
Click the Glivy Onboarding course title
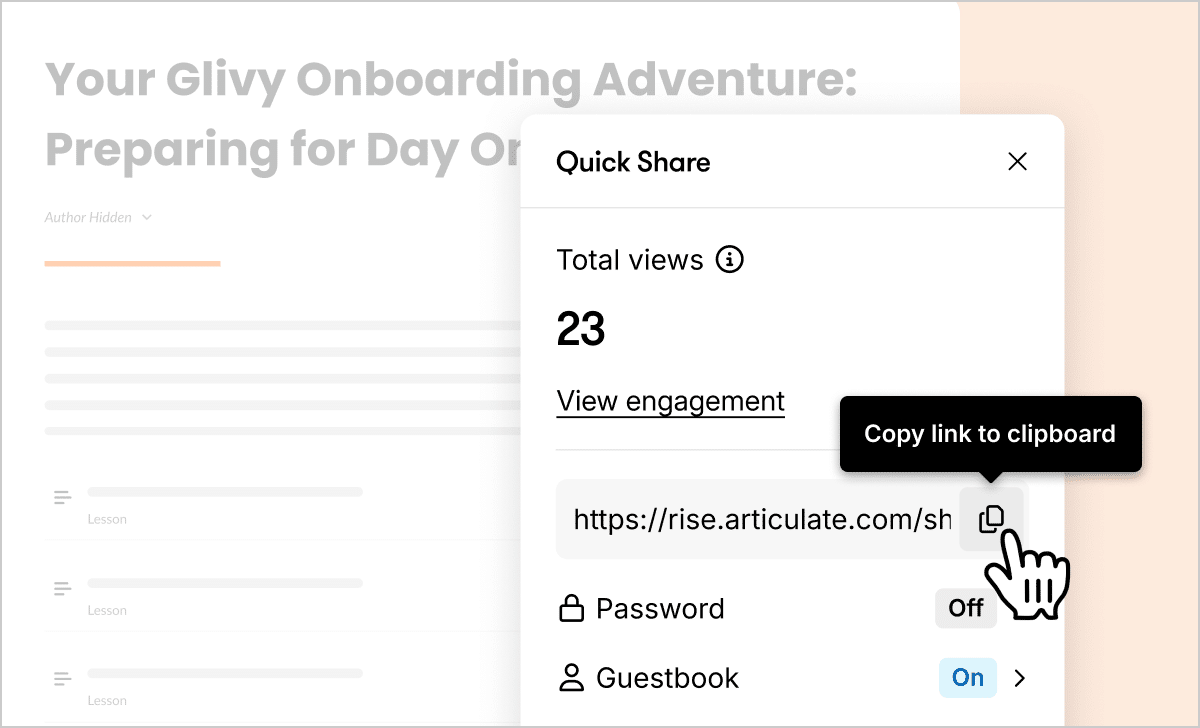point(450,80)
